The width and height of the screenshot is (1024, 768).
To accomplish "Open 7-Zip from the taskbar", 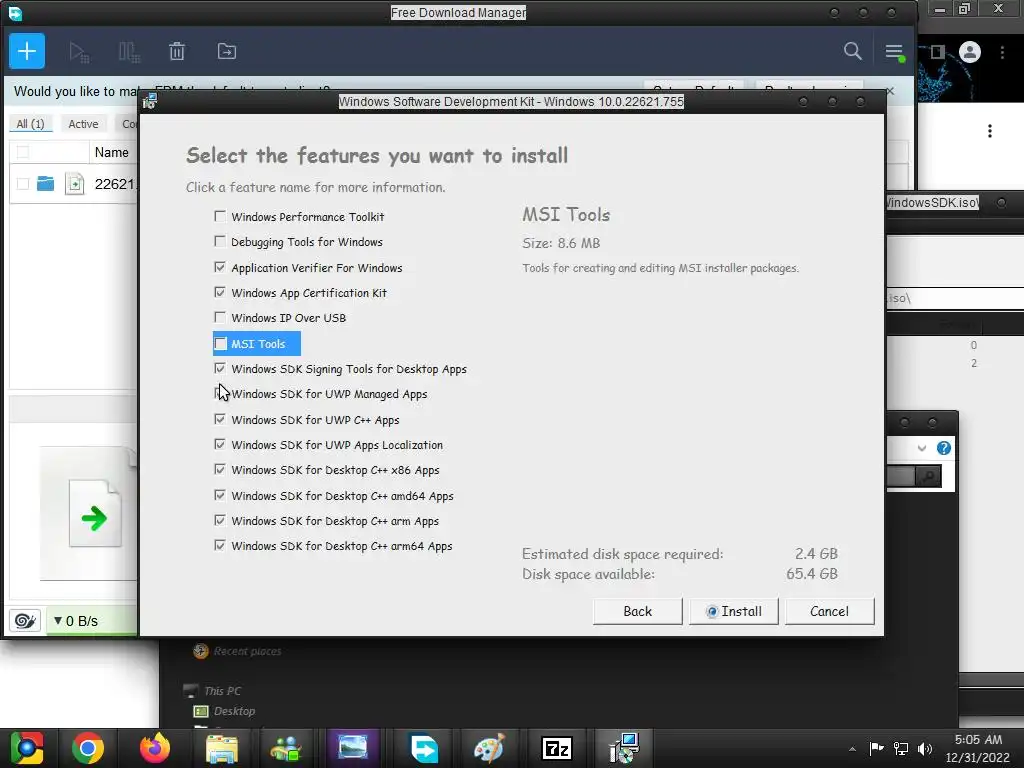I will [557, 748].
